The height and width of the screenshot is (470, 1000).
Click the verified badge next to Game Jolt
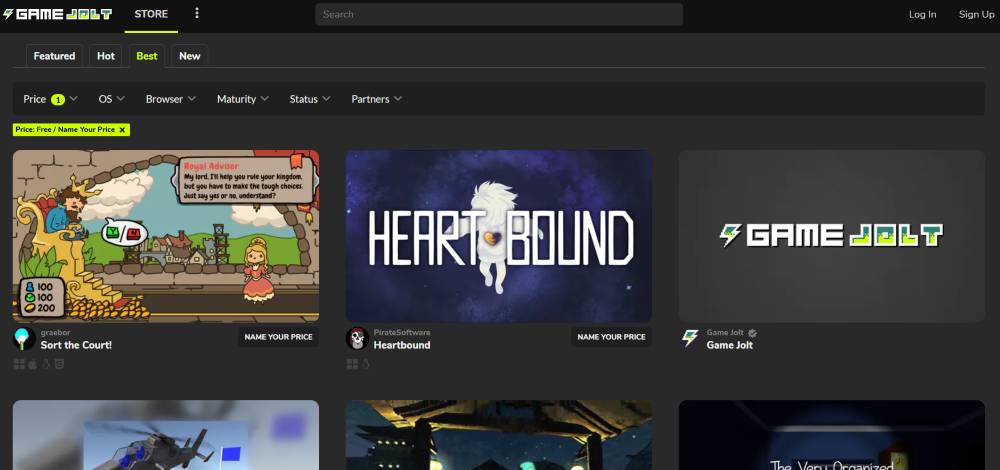click(753, 333)
